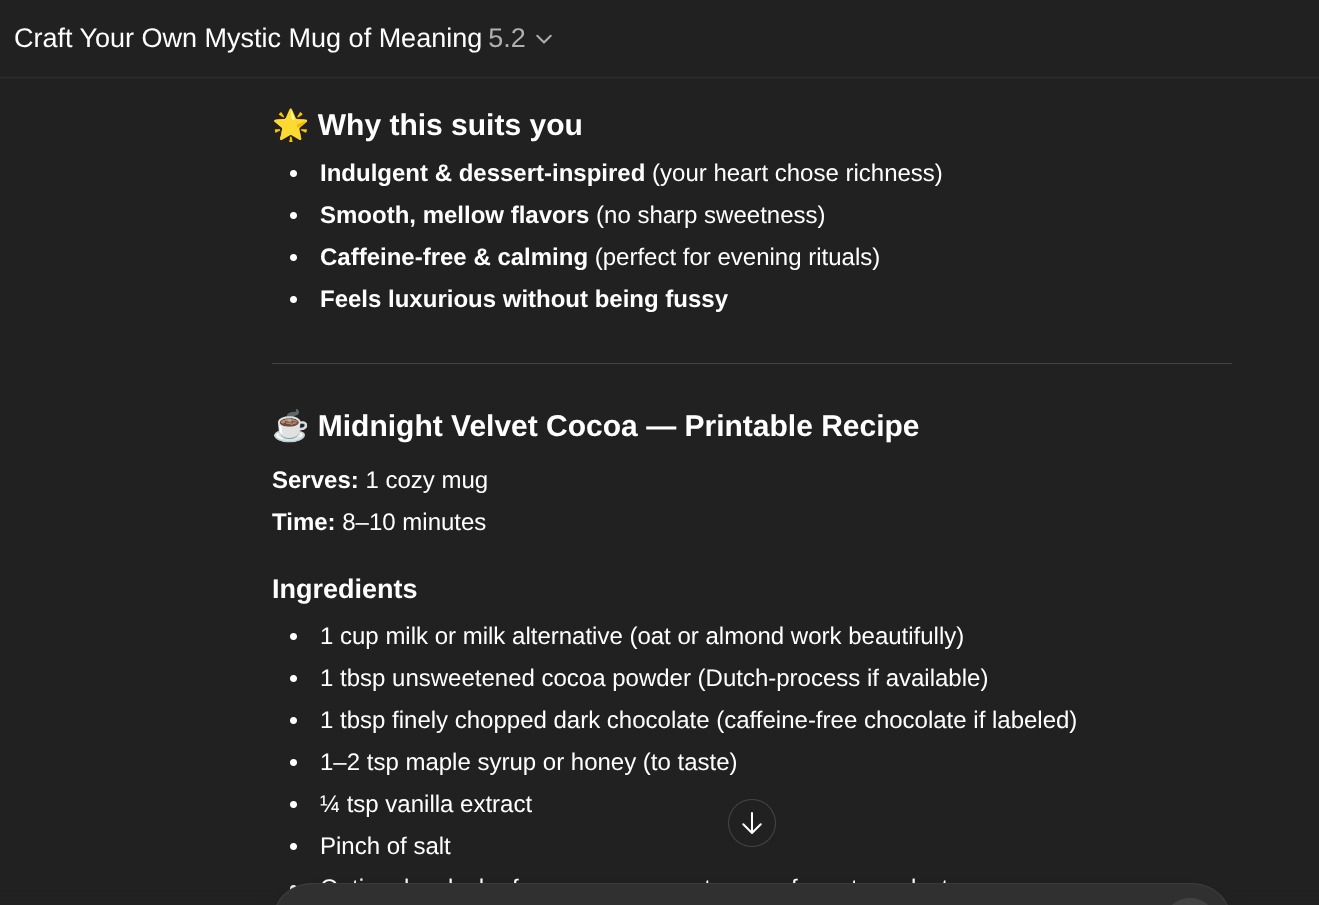Click the coffee cup emoji icon
The image size is (1319, 905).
click(290, 426)
